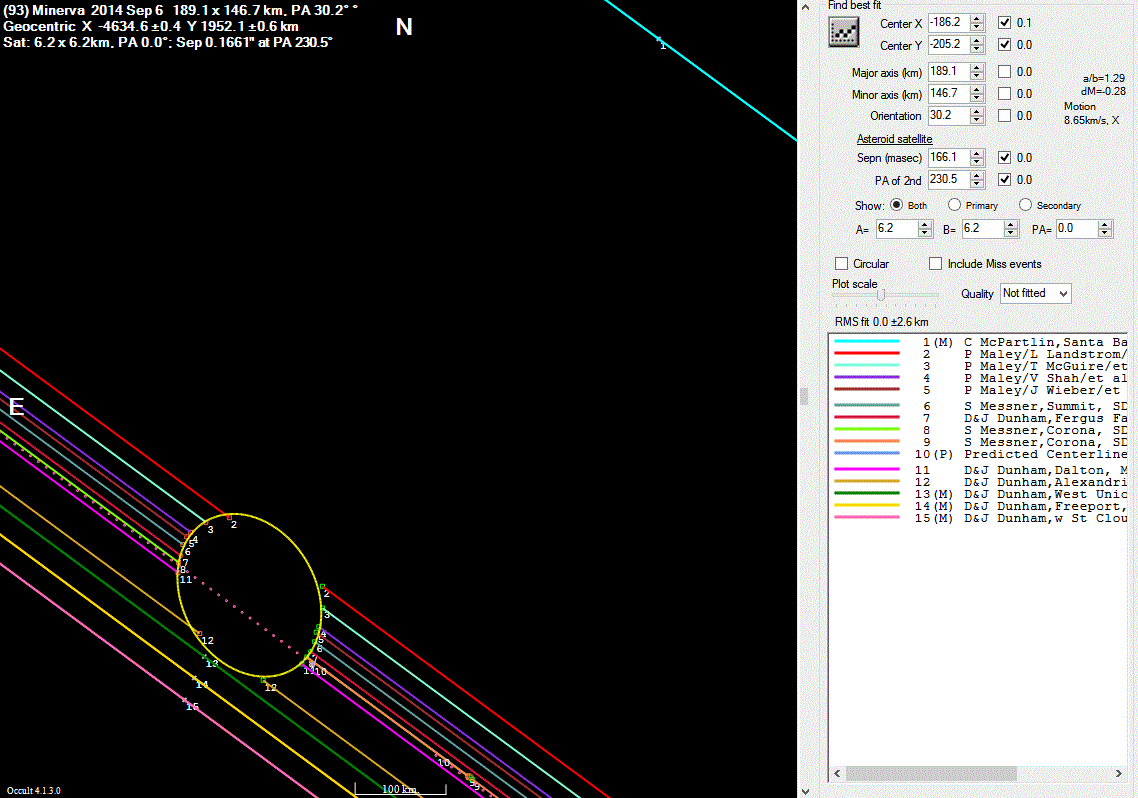Select observer 4 P Maley/V Shah row
This screenshot has height=798, width=1138.
pos(980,378)
